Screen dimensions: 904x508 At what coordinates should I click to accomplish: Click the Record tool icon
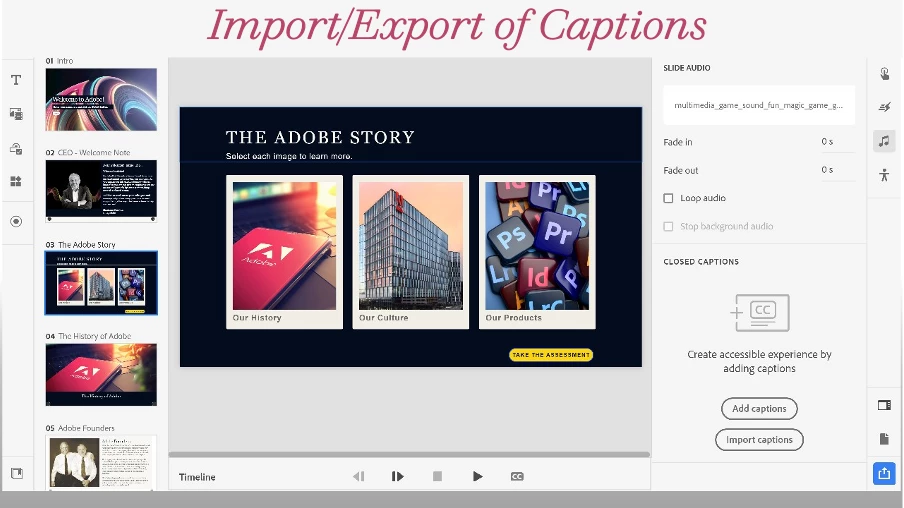click(16, 221)
